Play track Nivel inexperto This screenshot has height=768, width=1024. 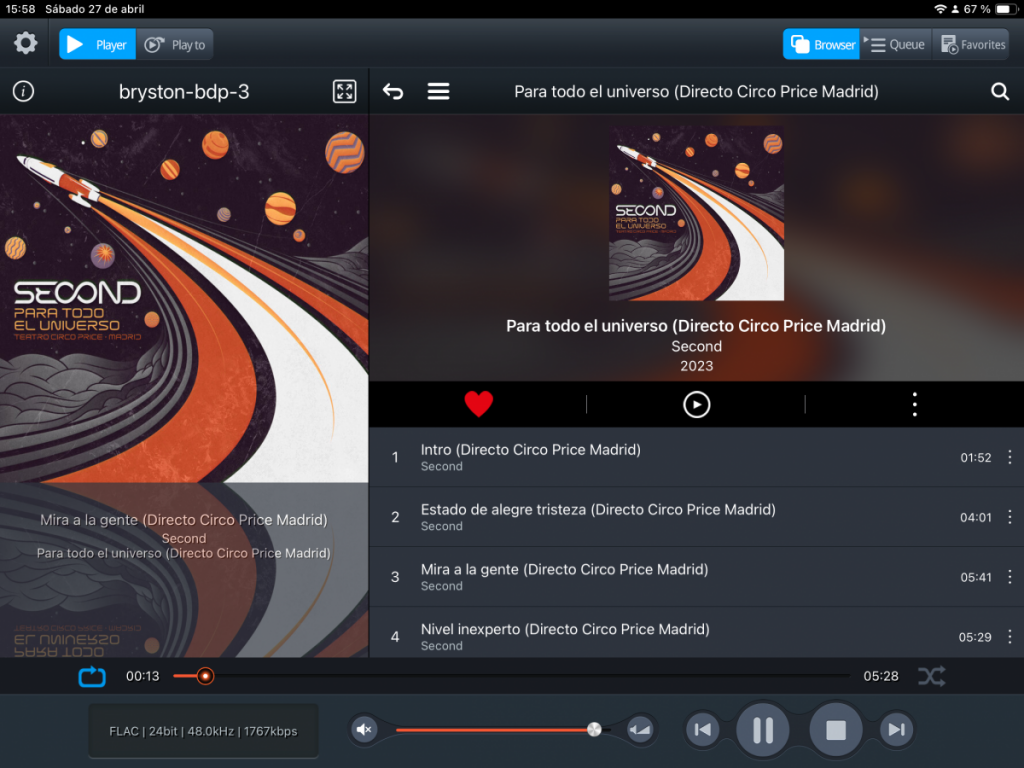565,630
